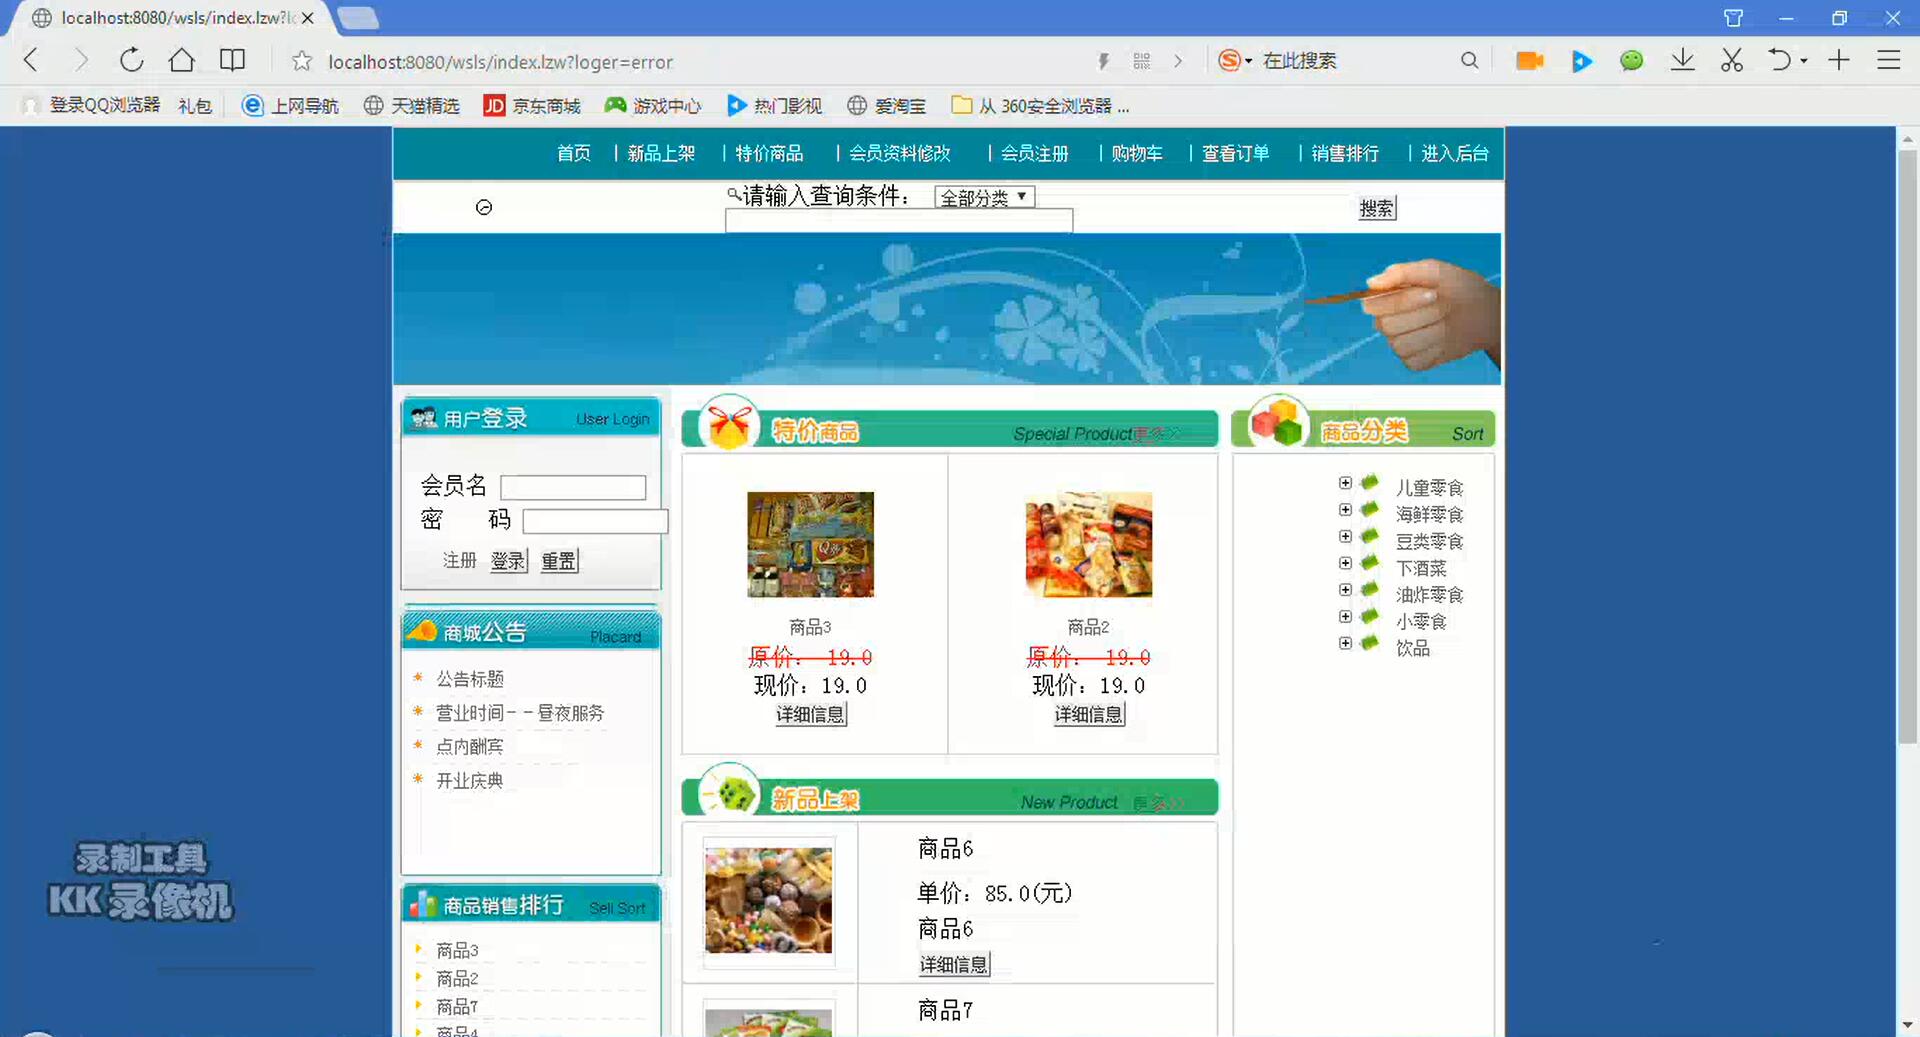Go to 首页 in site navigation
1920x1037 pixels.
(573, 153)
